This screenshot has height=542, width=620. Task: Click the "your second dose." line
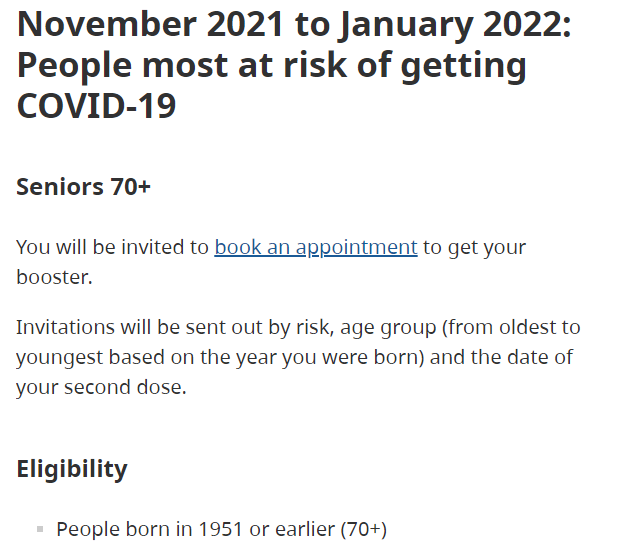tap(101, 387)
